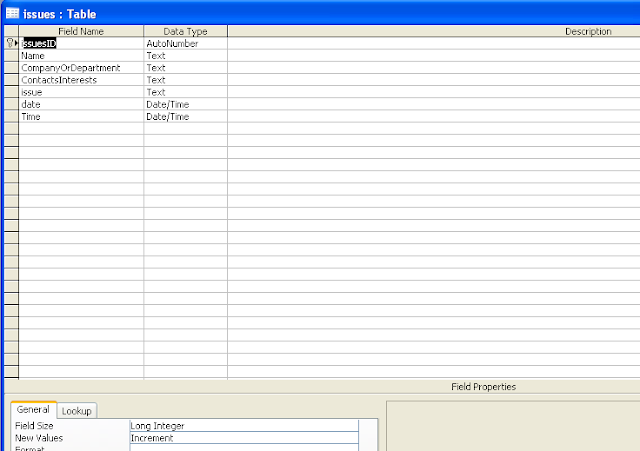Click the Data Type column header
Viewport: 640px width, 451px height.
point(186,31)
